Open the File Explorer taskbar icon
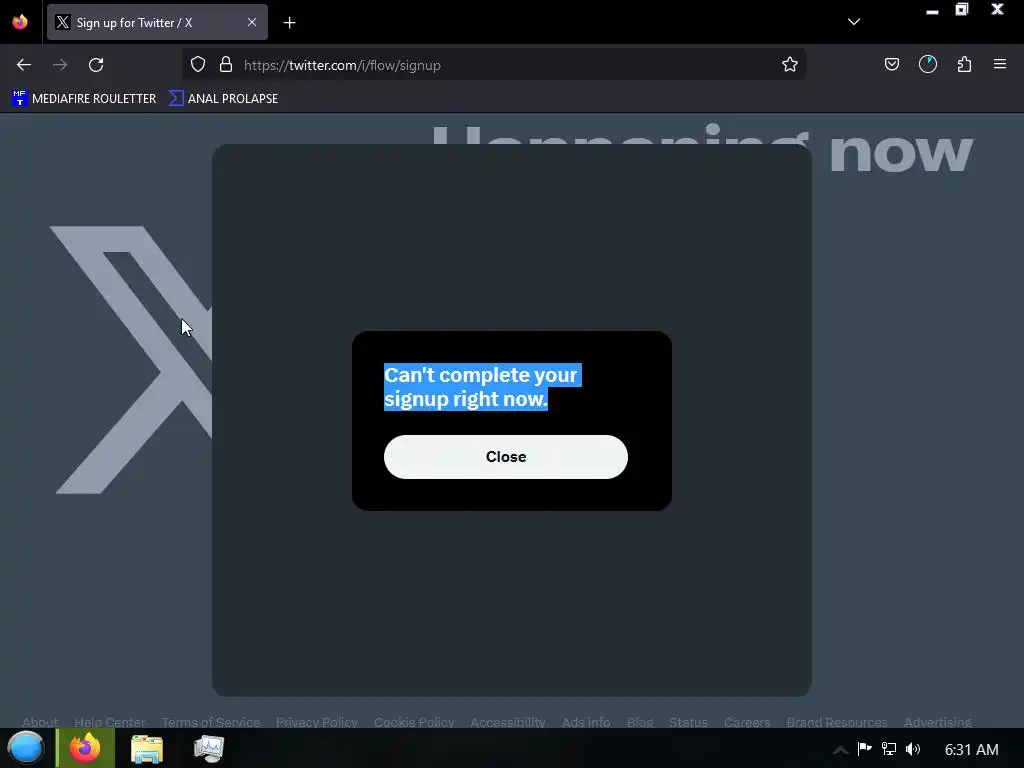Viewport: 1024px width, 768px height. pos(147,748)
